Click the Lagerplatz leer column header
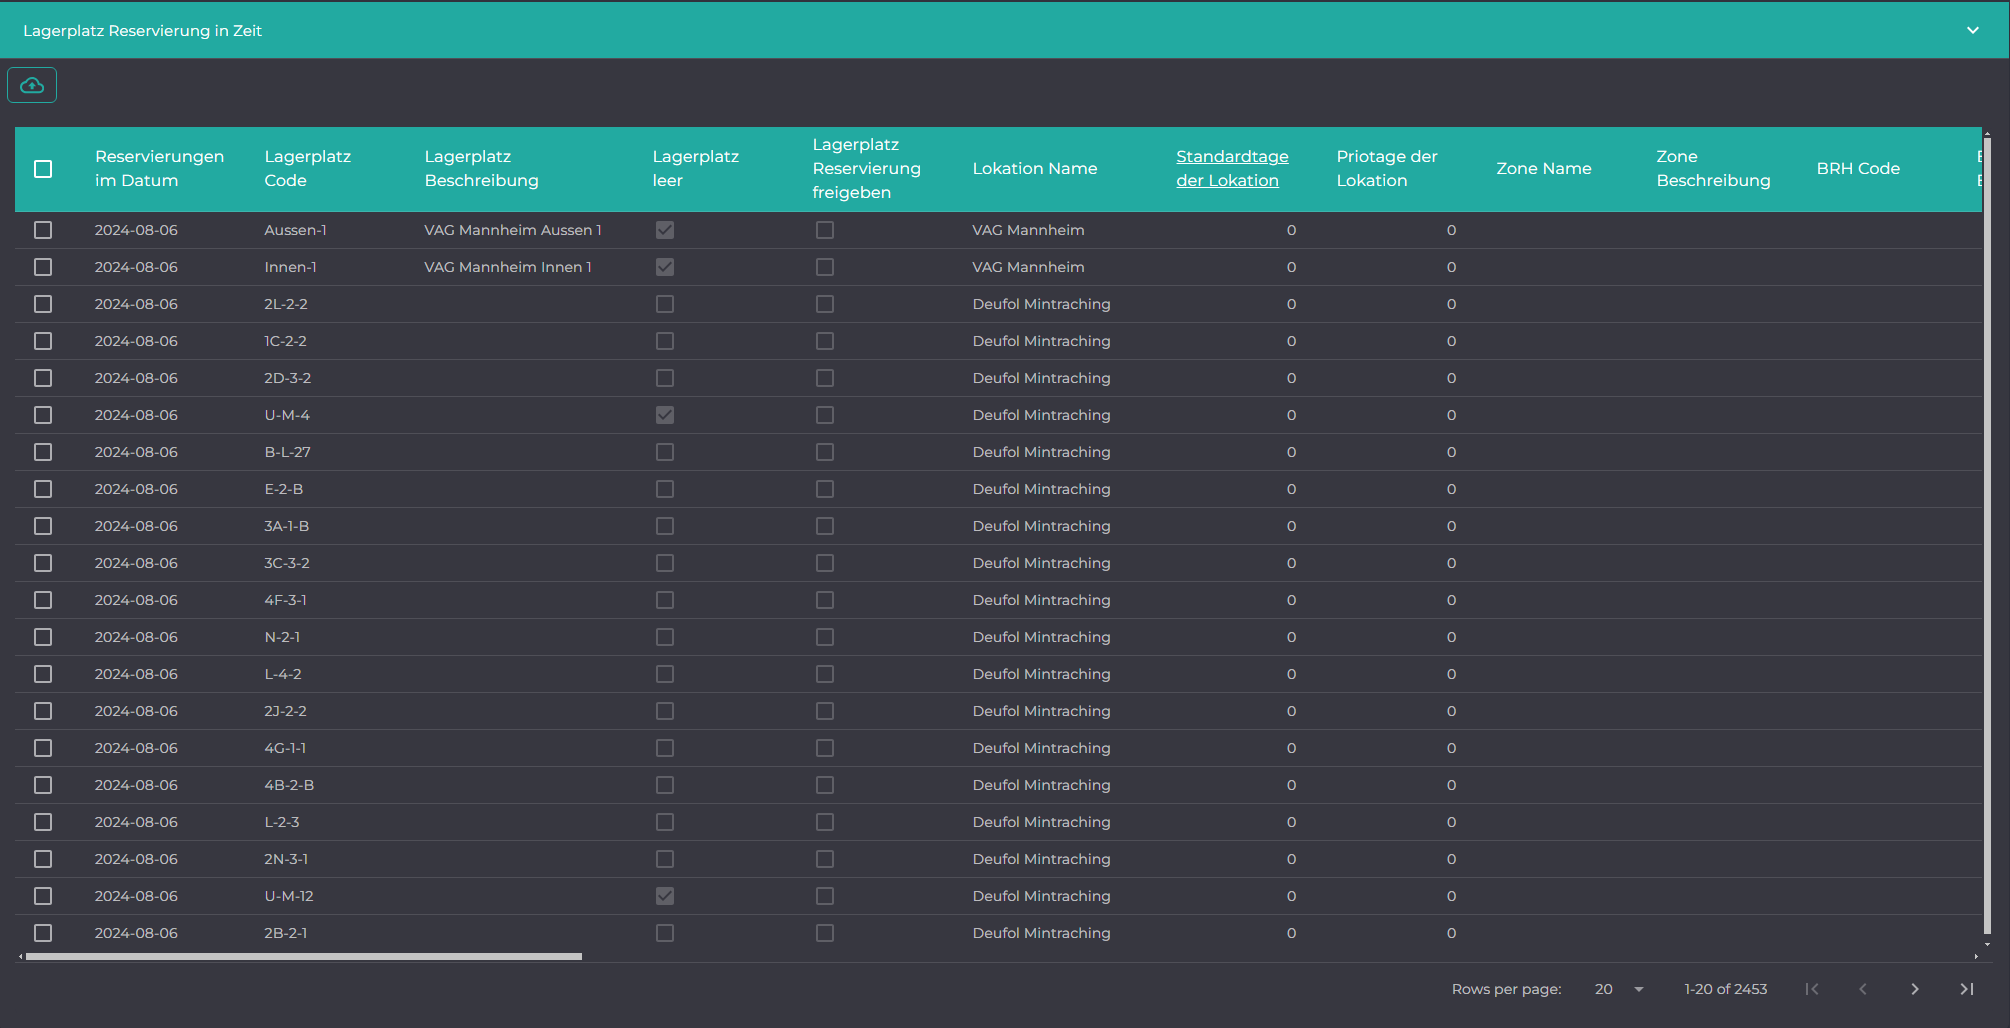 [696, 168]
